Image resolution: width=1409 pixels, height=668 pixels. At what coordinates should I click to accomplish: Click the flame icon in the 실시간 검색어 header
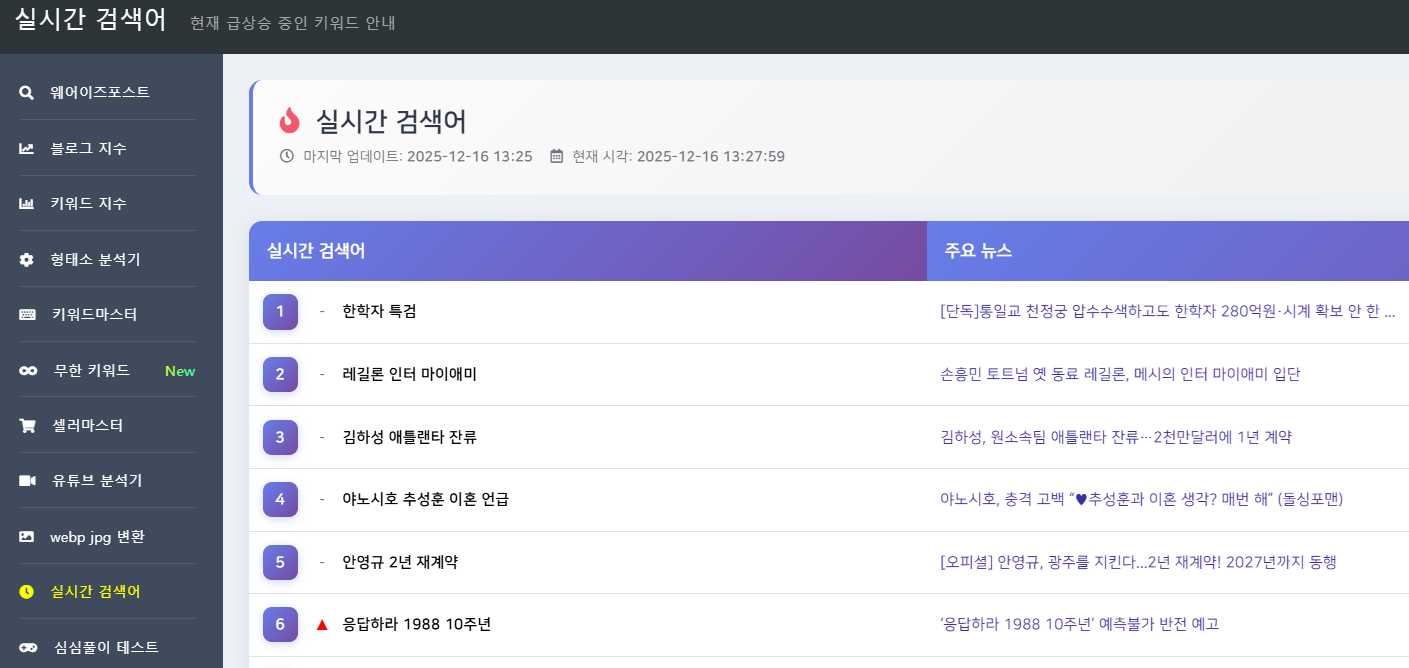tap(290, 120)
